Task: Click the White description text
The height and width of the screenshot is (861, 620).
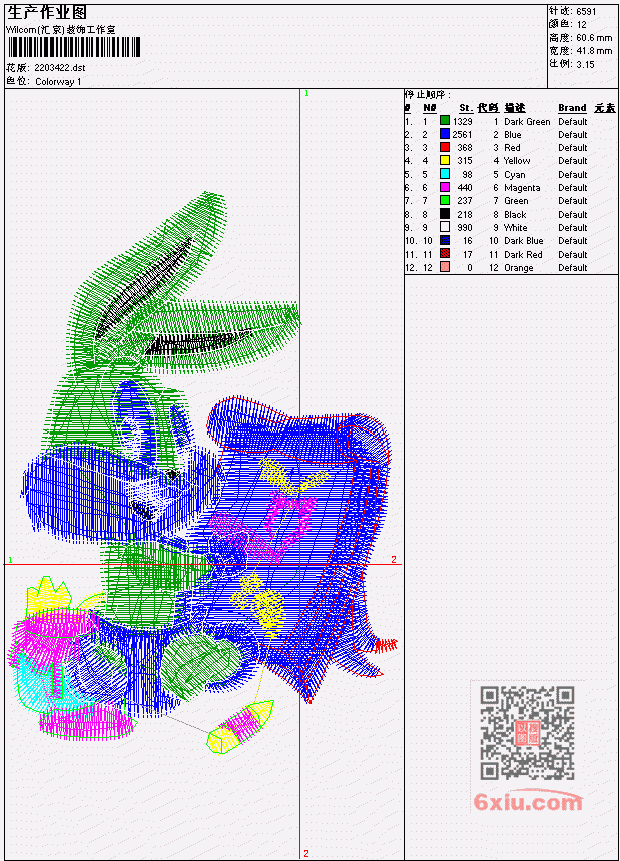Action: pyautogui.click(x=516, y=227)
